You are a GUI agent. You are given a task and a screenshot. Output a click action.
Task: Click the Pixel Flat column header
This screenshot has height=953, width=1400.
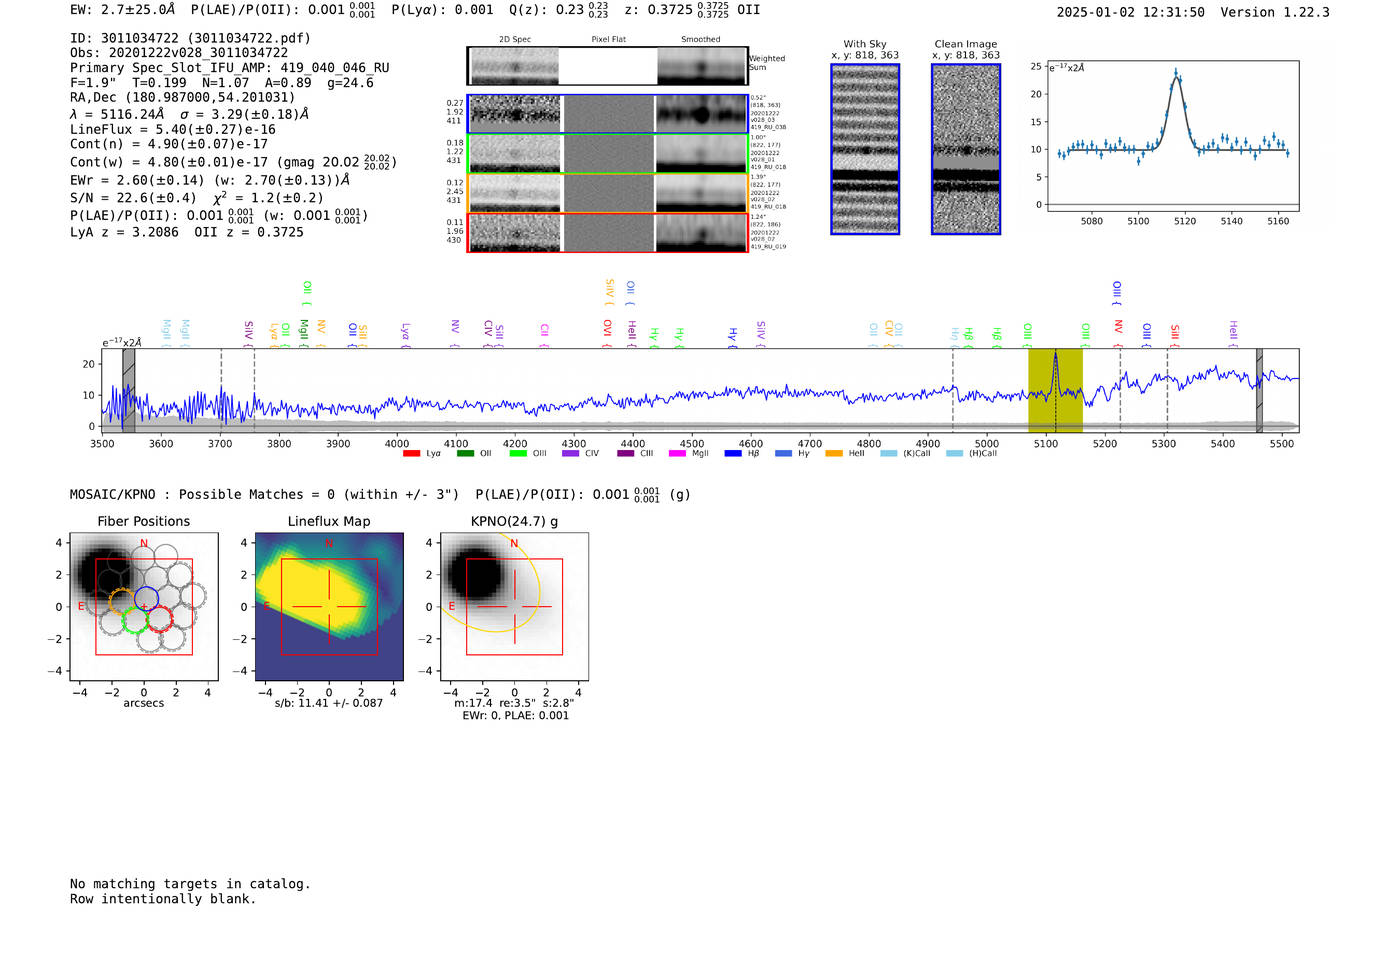coord(608,40)
